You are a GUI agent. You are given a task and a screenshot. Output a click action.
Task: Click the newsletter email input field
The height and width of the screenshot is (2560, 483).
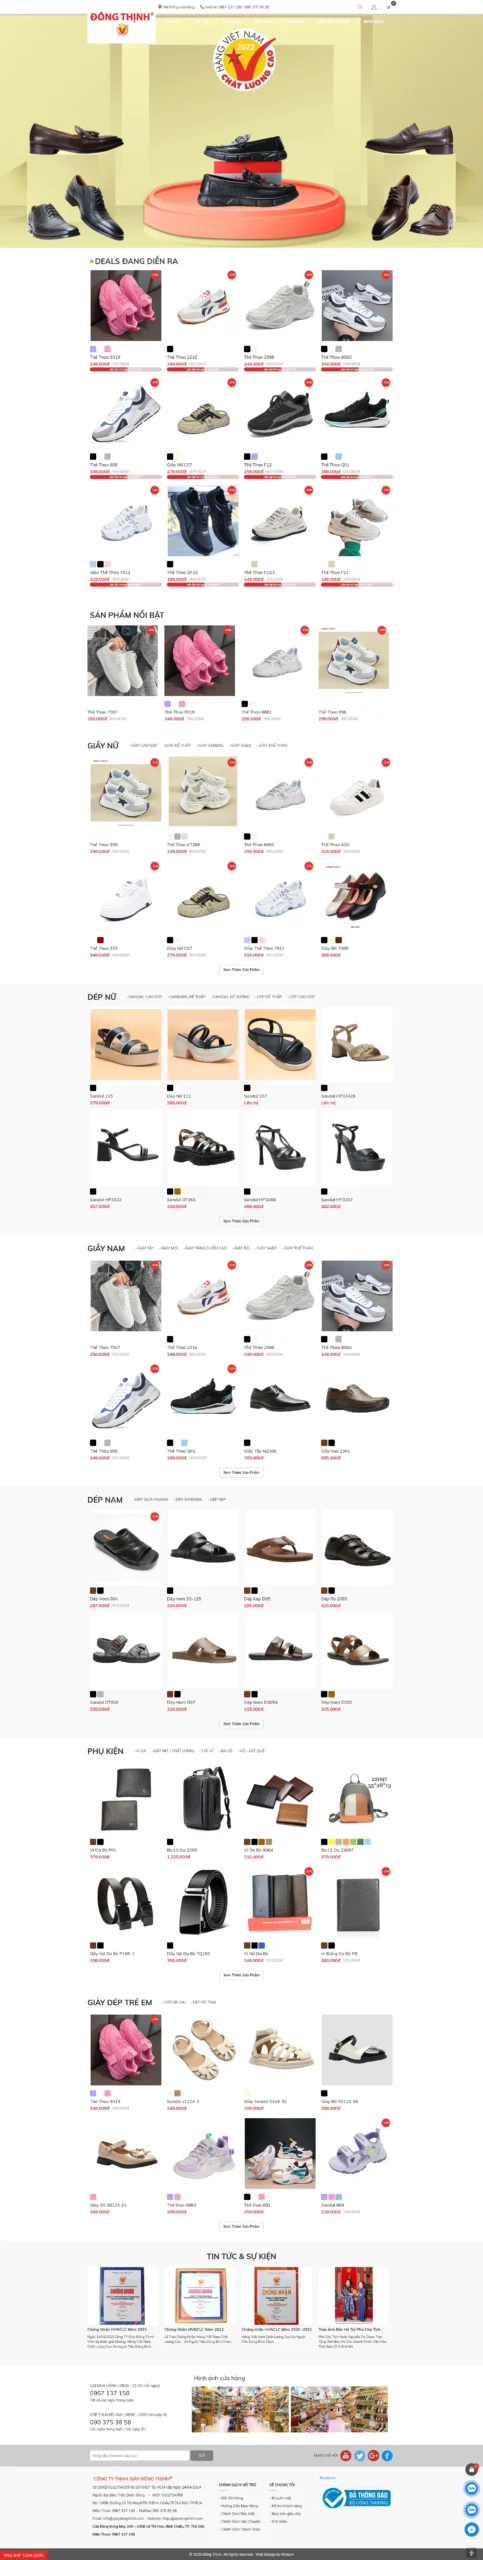pyautogui.click(x=139, y=2455)
